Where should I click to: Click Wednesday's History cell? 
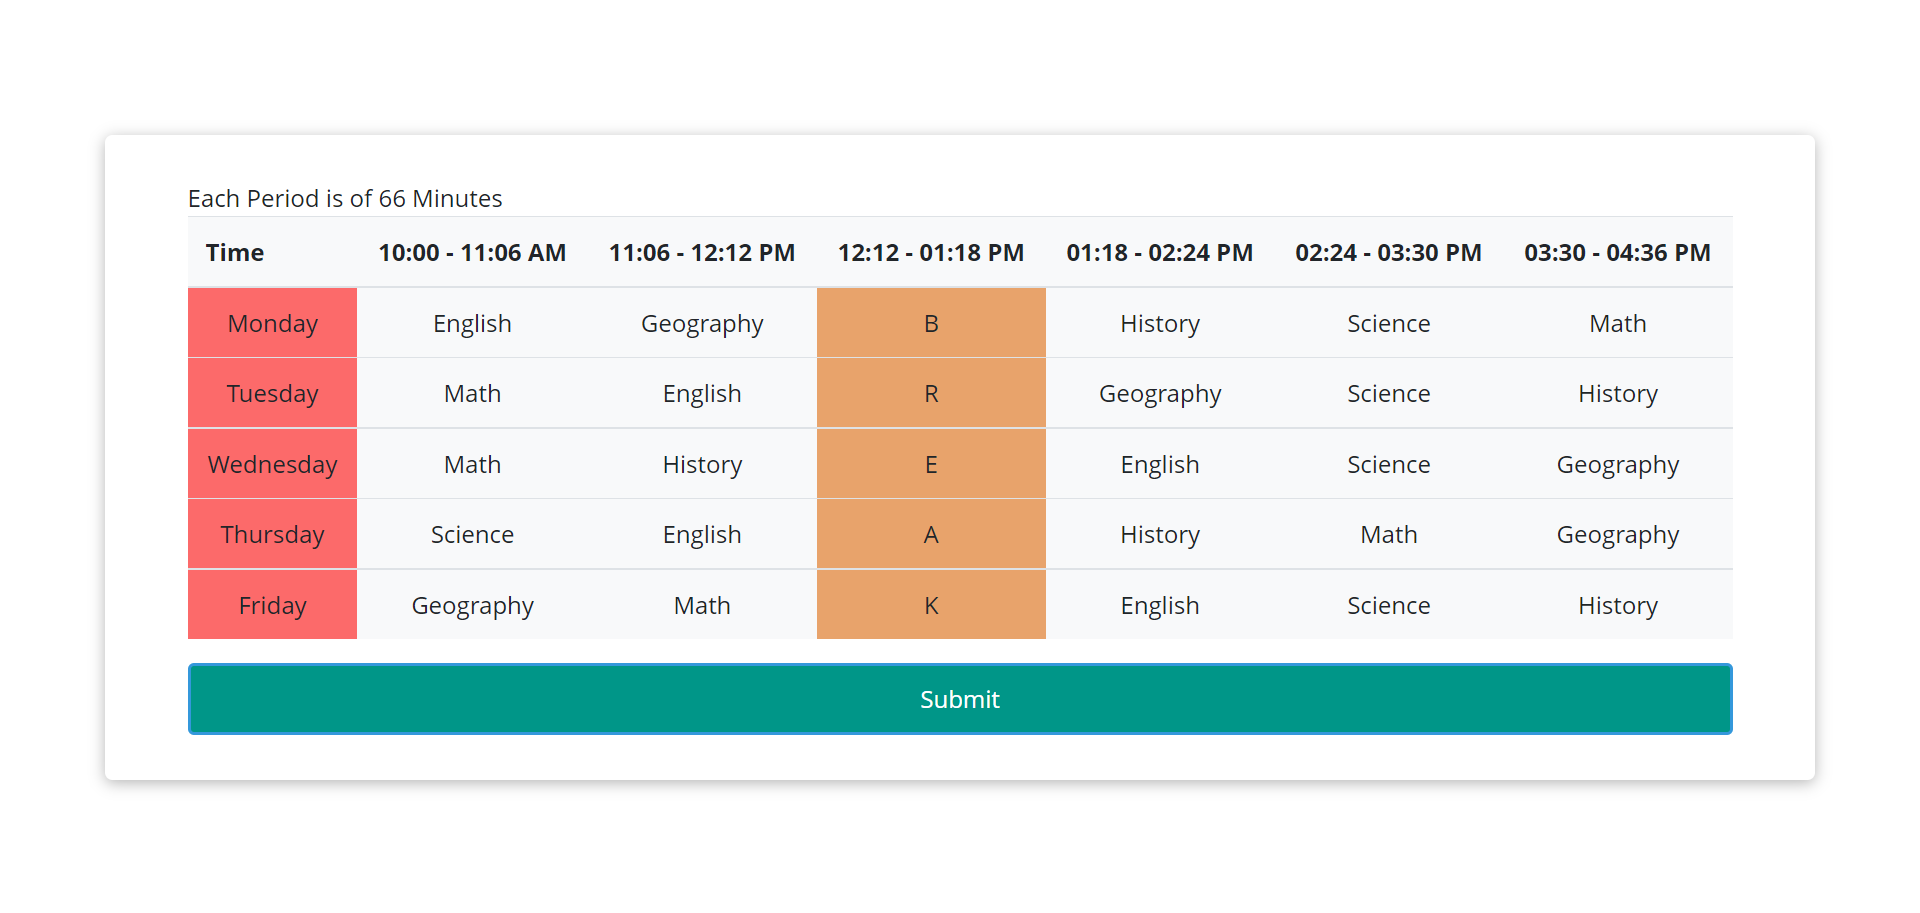point(702,464)
